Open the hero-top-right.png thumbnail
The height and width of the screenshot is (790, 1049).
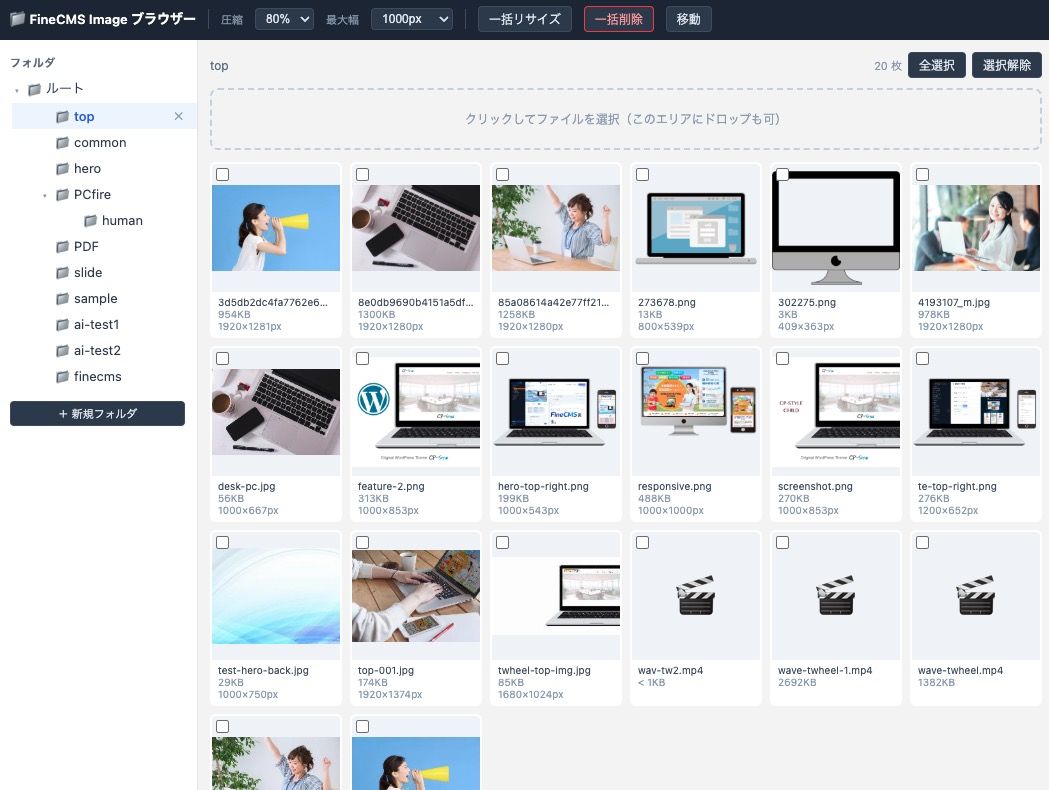556,412
